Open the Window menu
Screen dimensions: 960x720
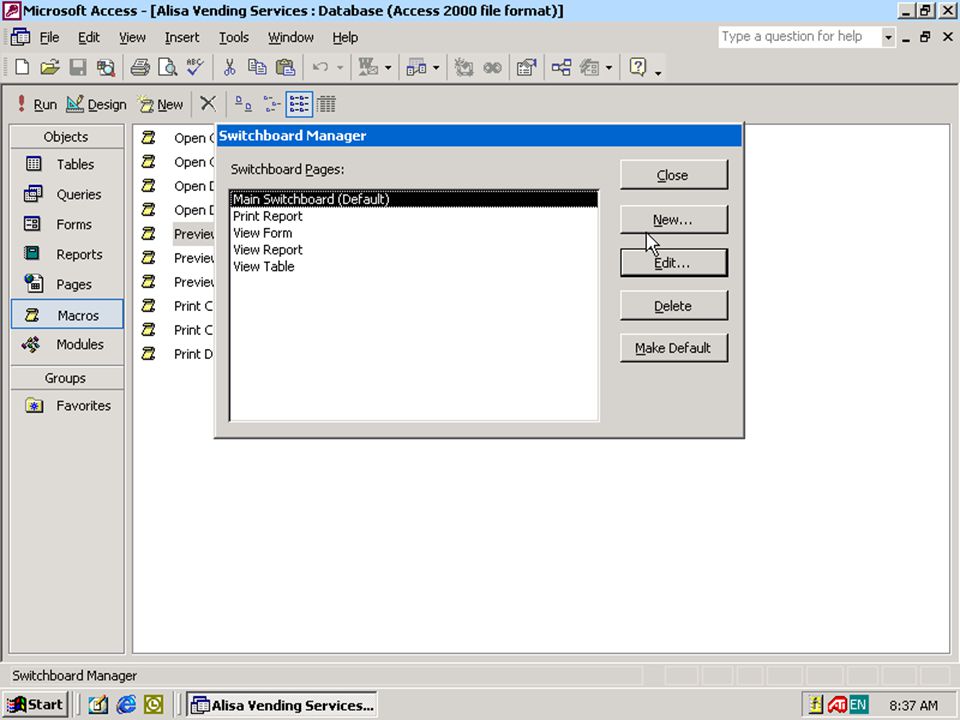(x=291, y=37)
